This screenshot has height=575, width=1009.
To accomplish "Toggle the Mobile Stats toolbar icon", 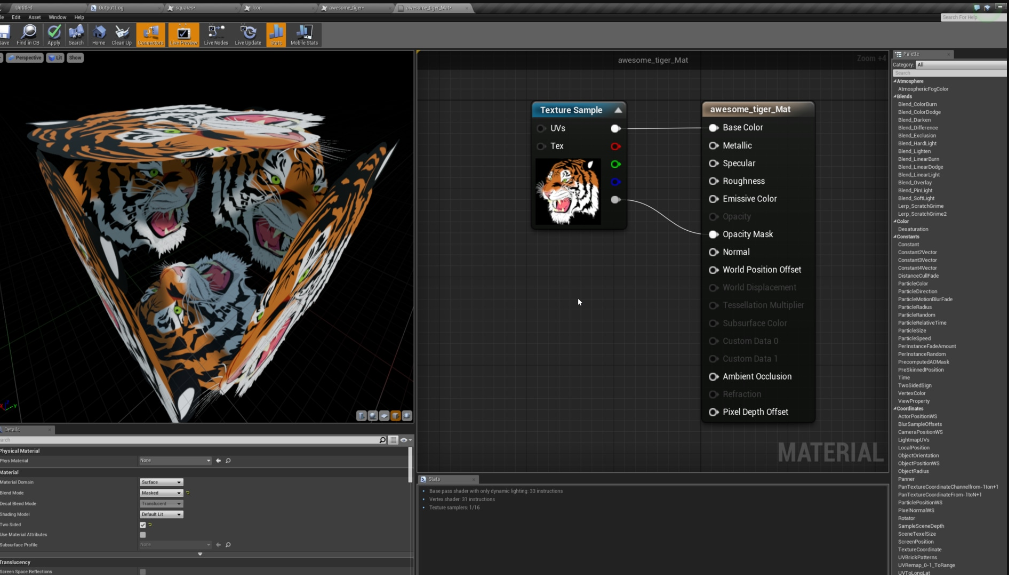I will coord(304,35).
